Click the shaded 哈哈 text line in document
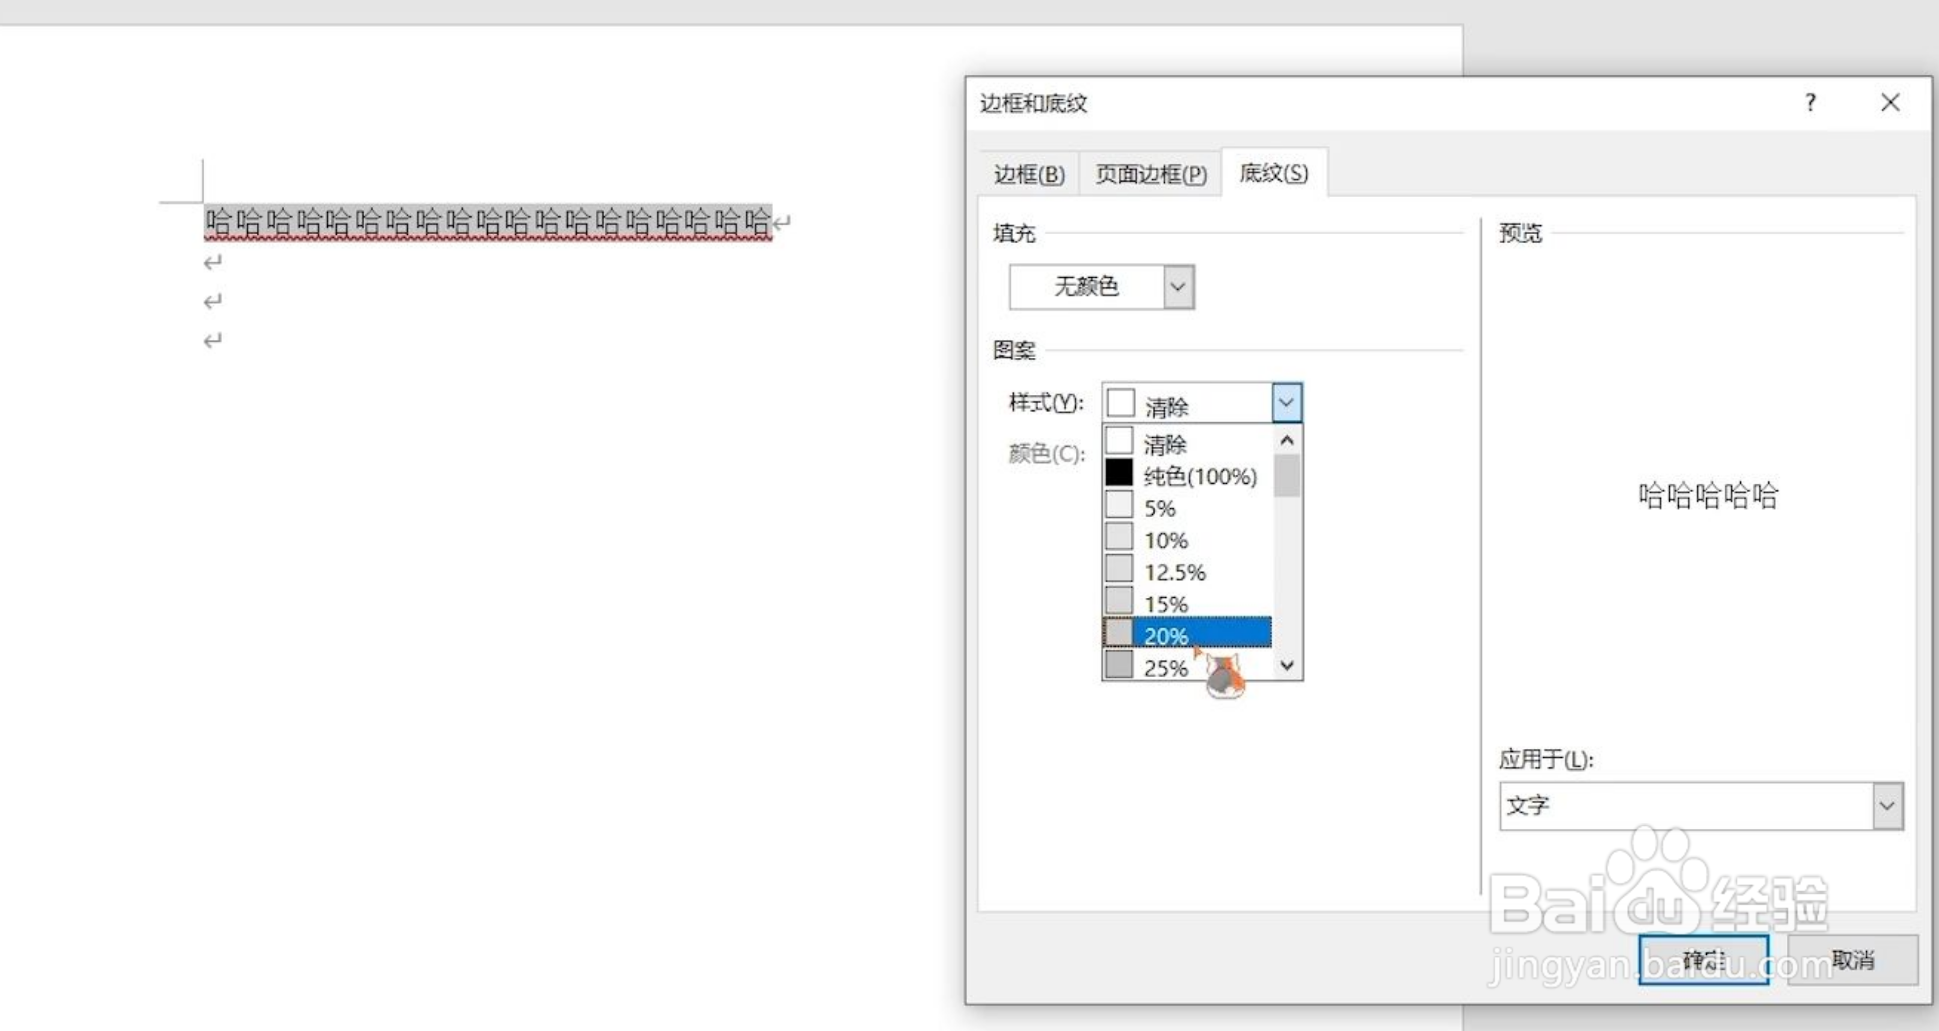 [488, 221]
